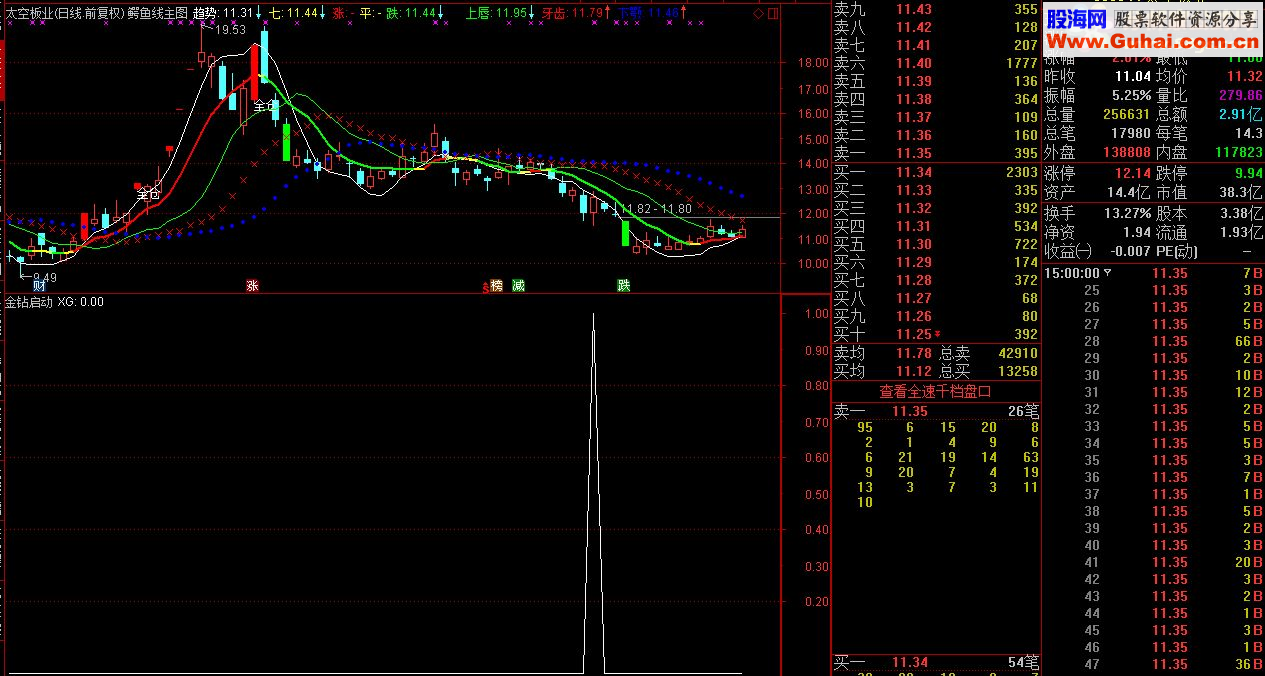
Task: Click order size 95 in the sell queue
Action: click(x=865, y=427)
